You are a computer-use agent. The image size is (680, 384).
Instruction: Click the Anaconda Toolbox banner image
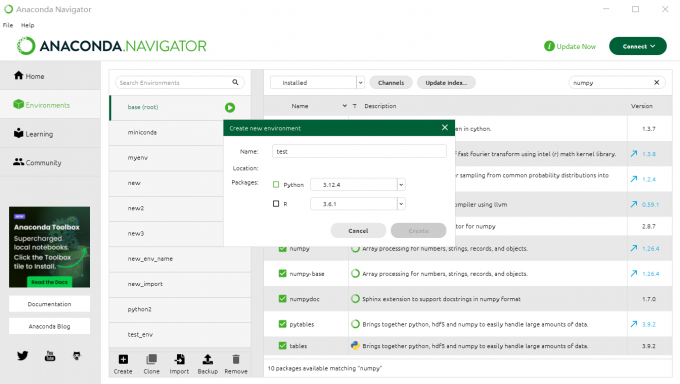coord(49,247)
